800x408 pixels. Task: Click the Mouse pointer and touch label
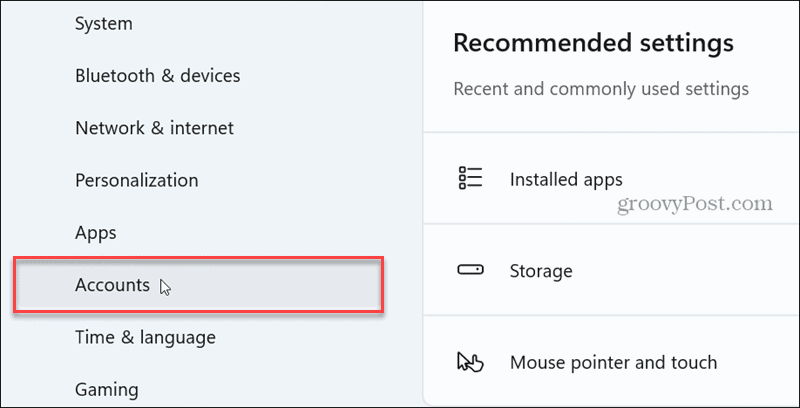tap(613, 362)
